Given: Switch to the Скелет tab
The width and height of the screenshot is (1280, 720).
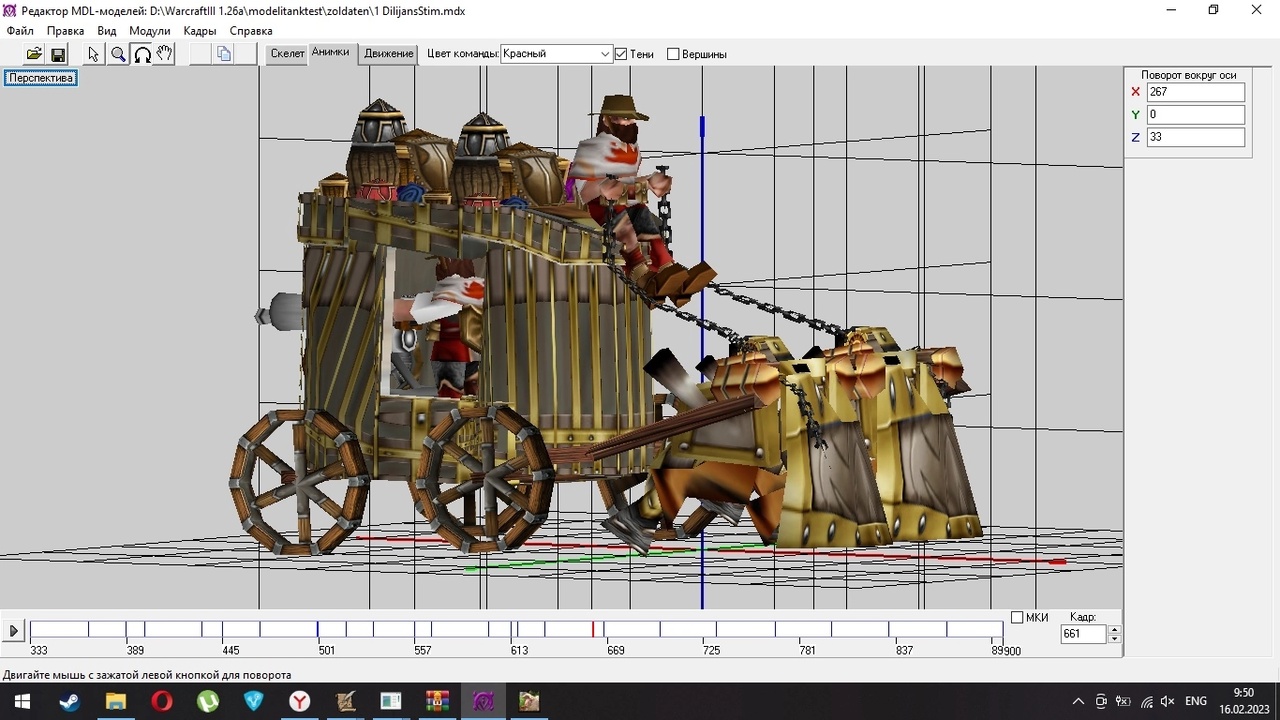Looking at the screenshot, I should pyautogui.click(x=287, y=54).
